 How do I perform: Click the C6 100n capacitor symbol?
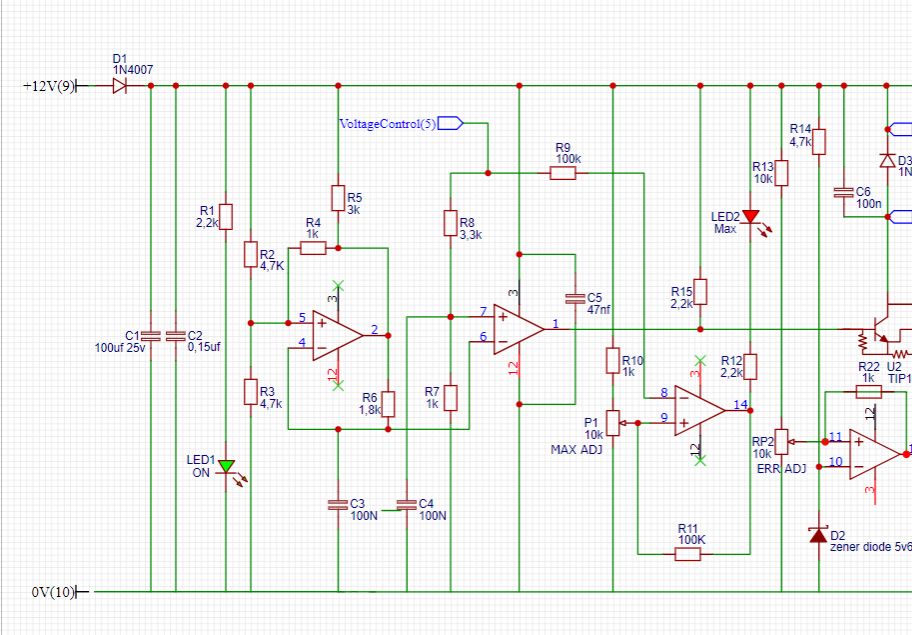click(x=845, y=190)
